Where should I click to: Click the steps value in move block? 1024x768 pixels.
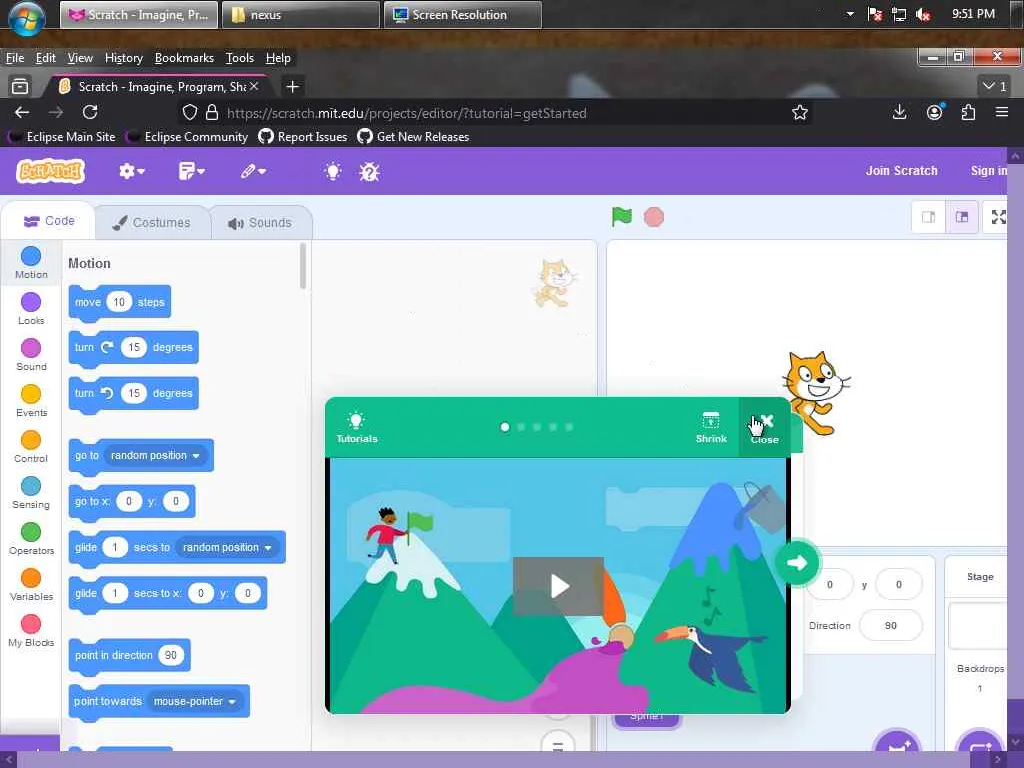click(119, 302)
